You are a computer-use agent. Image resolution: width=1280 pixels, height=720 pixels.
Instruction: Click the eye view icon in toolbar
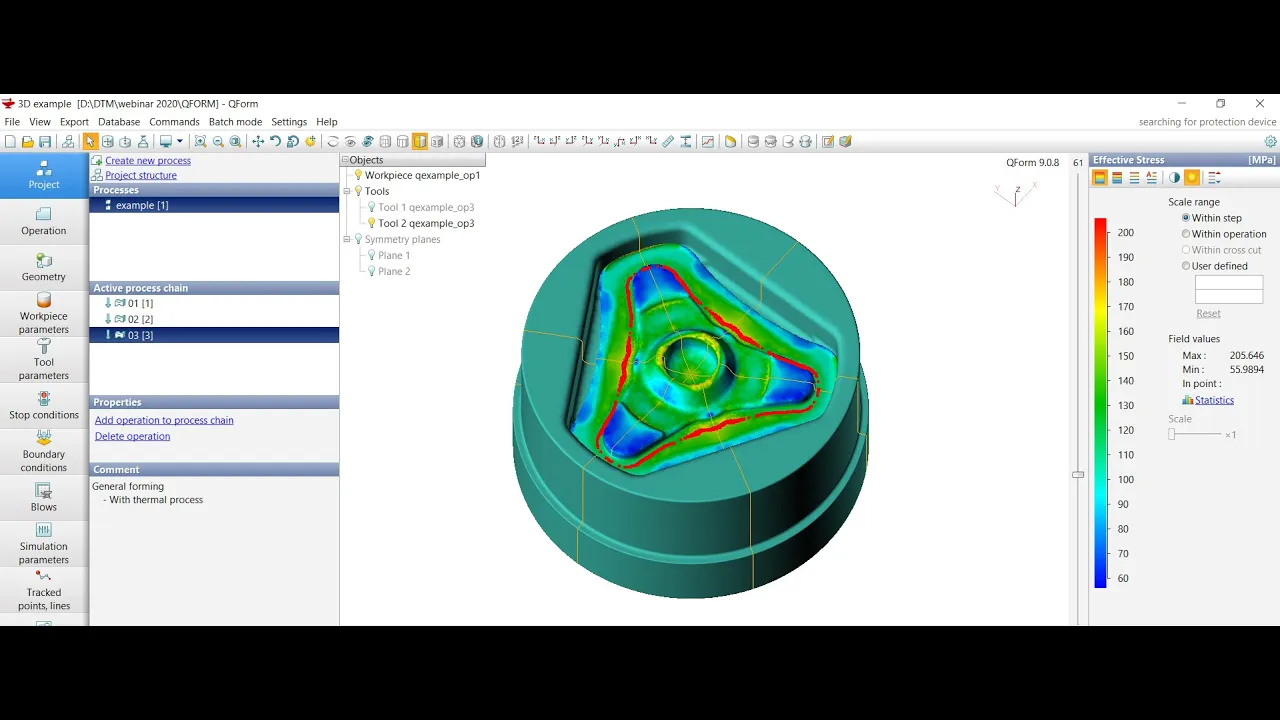click(350, 142)
